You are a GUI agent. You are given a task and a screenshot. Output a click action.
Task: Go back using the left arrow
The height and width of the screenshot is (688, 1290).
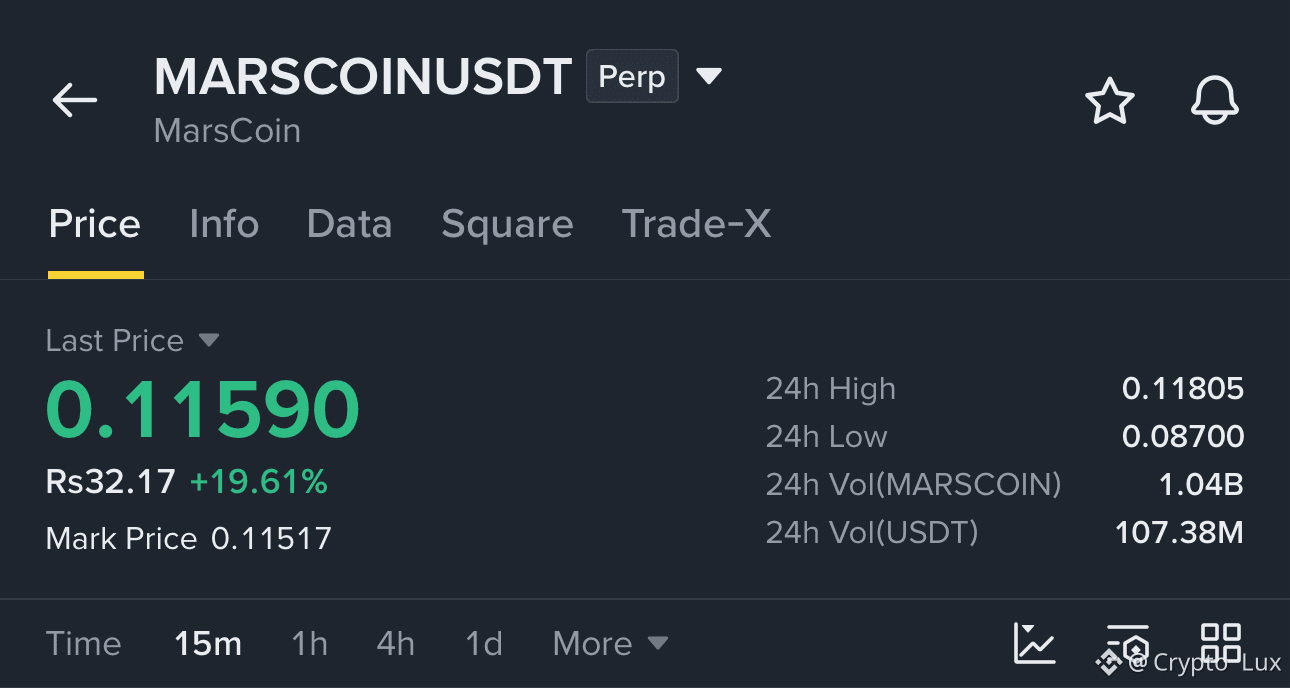(75, 100)
